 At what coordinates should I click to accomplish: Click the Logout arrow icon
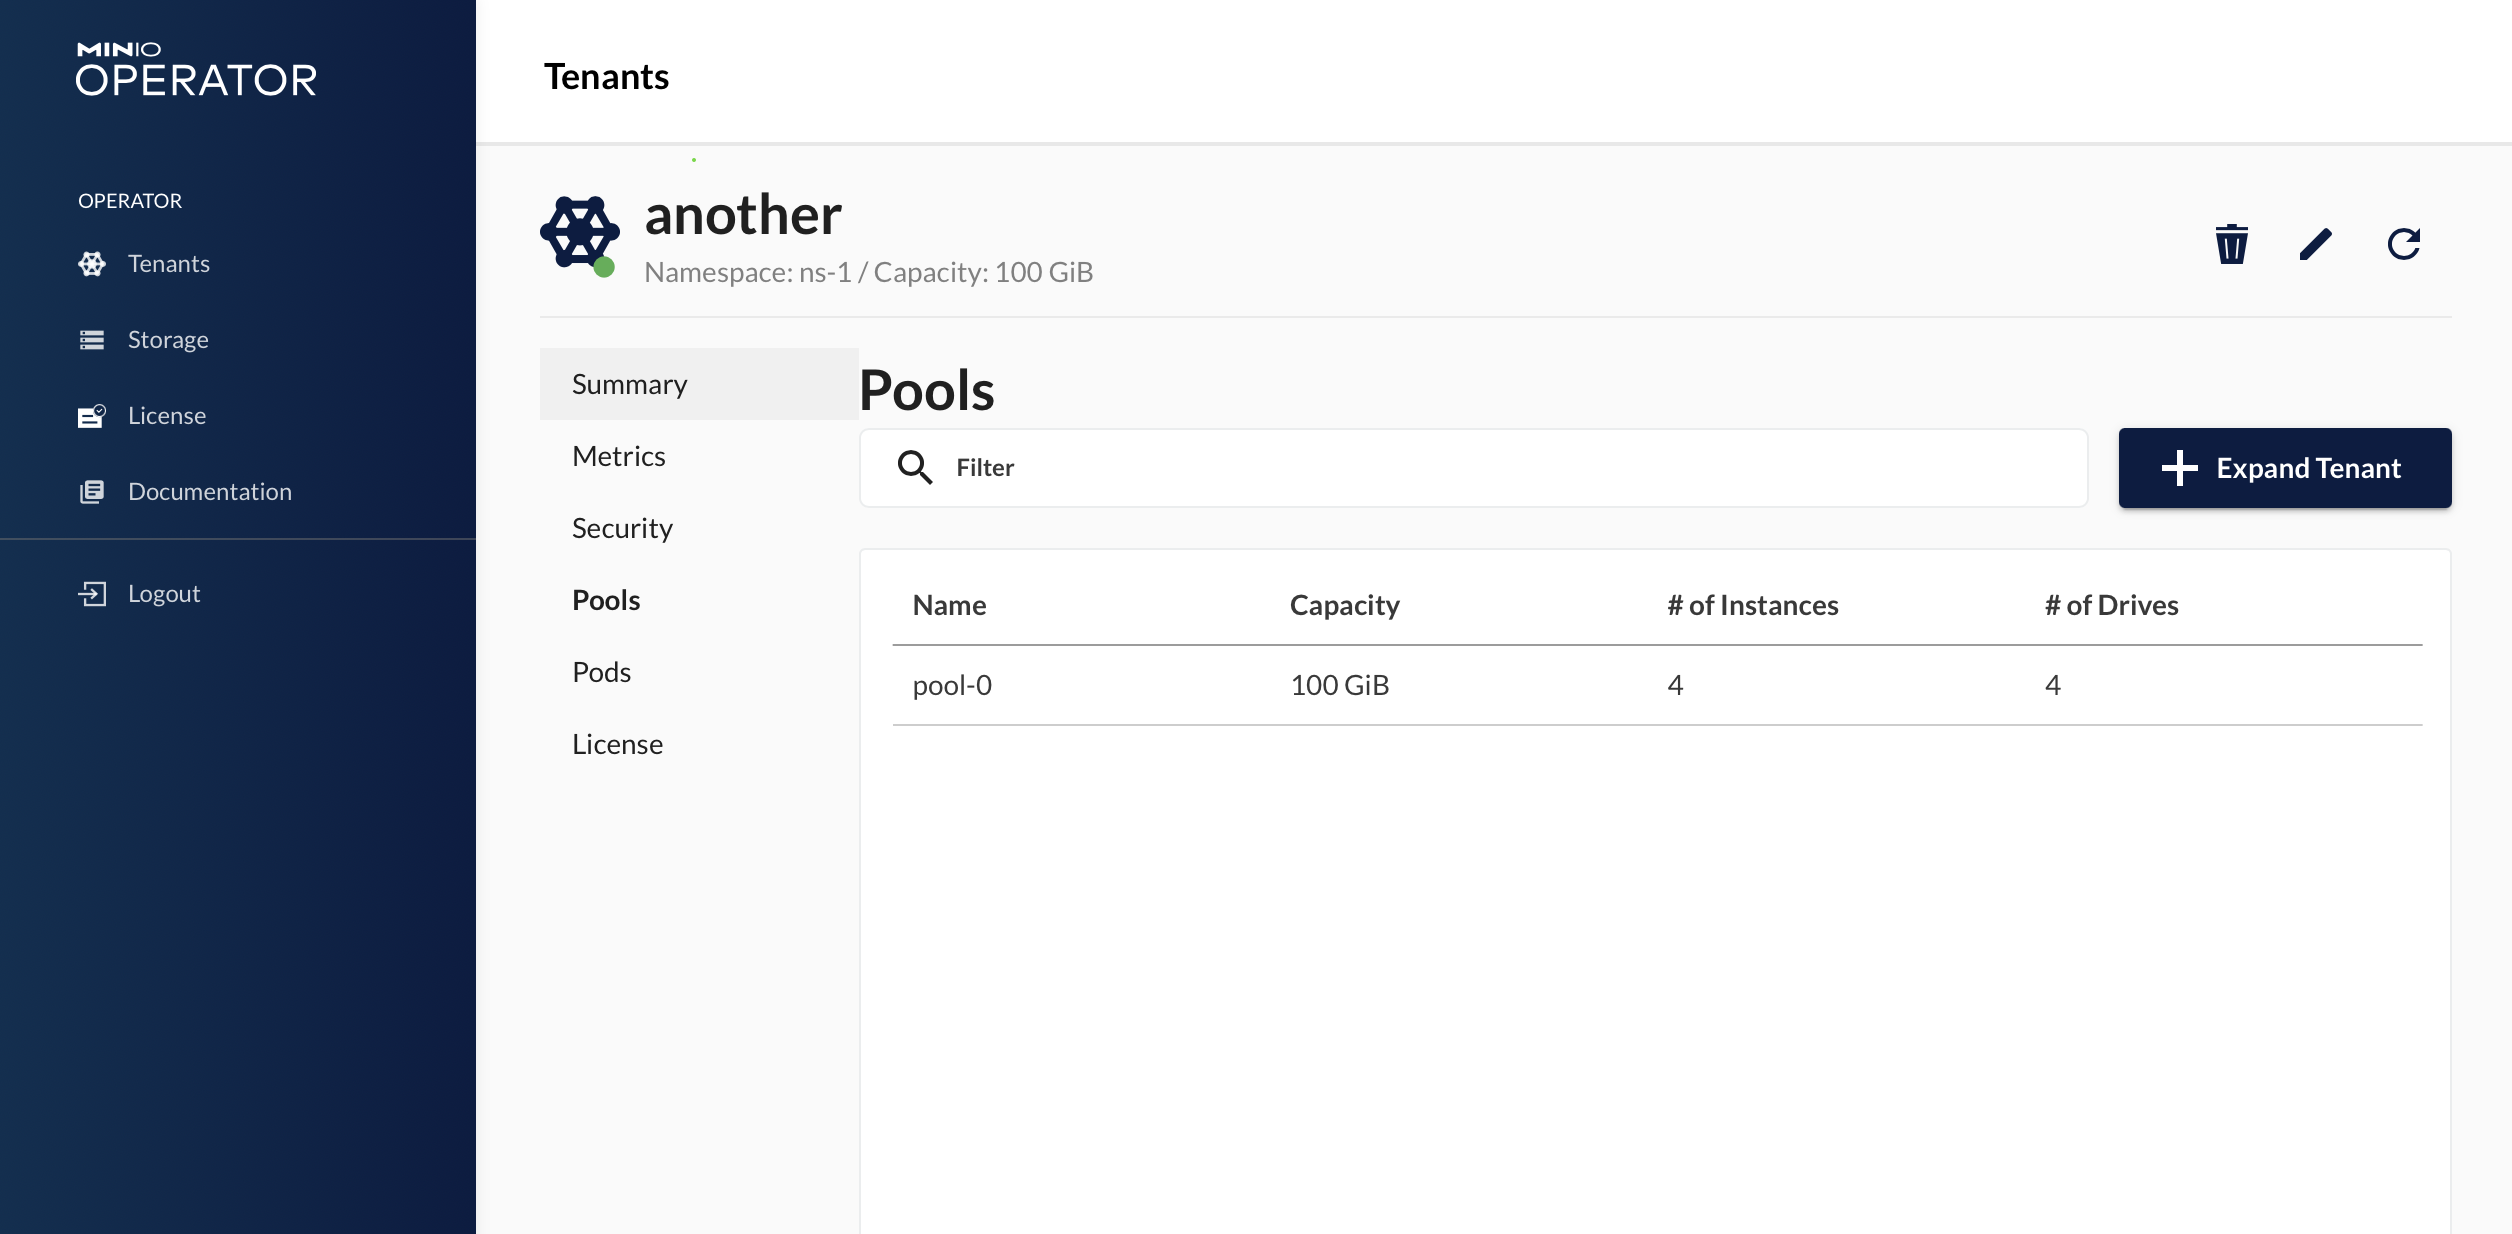(x=92, y=594)
